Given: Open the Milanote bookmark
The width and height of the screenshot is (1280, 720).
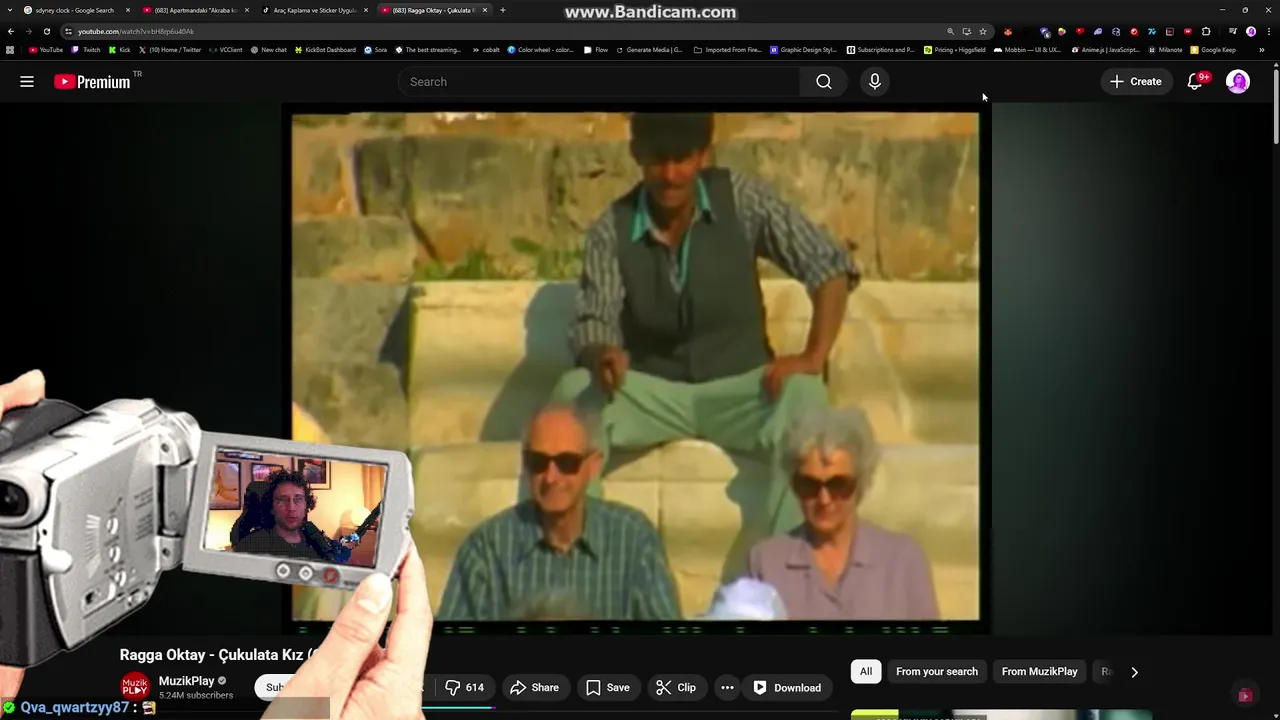Looking at the screenshot, I should [x=1164, y=49].
